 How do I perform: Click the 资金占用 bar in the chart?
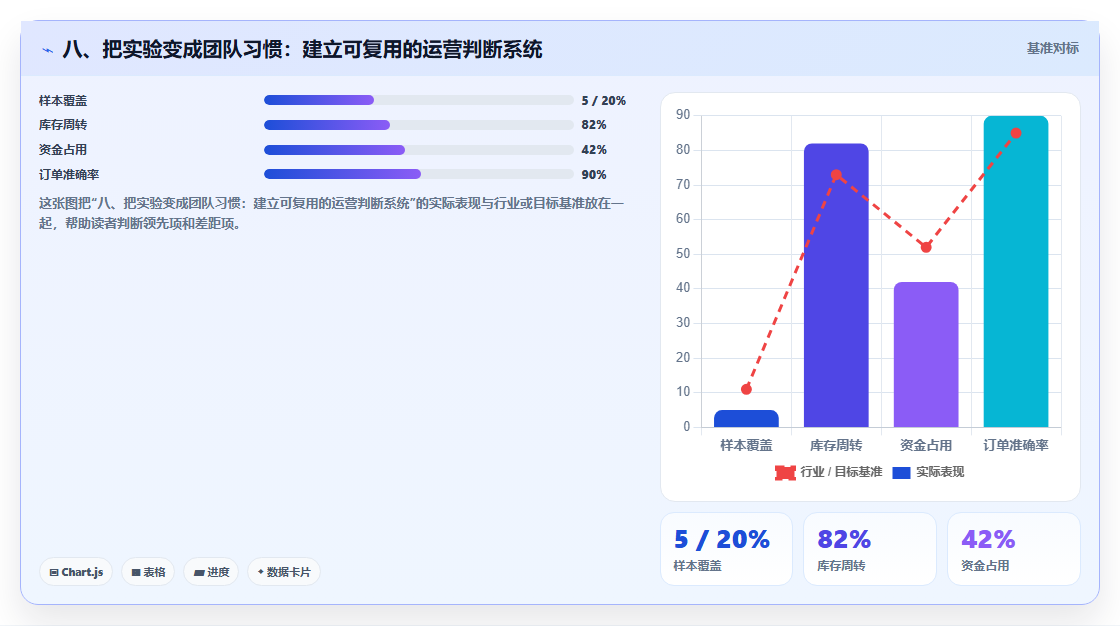pos(926,355)
